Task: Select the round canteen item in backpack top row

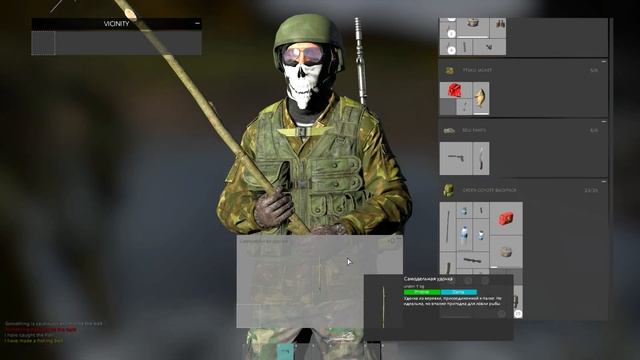Action: pos(464,211)
